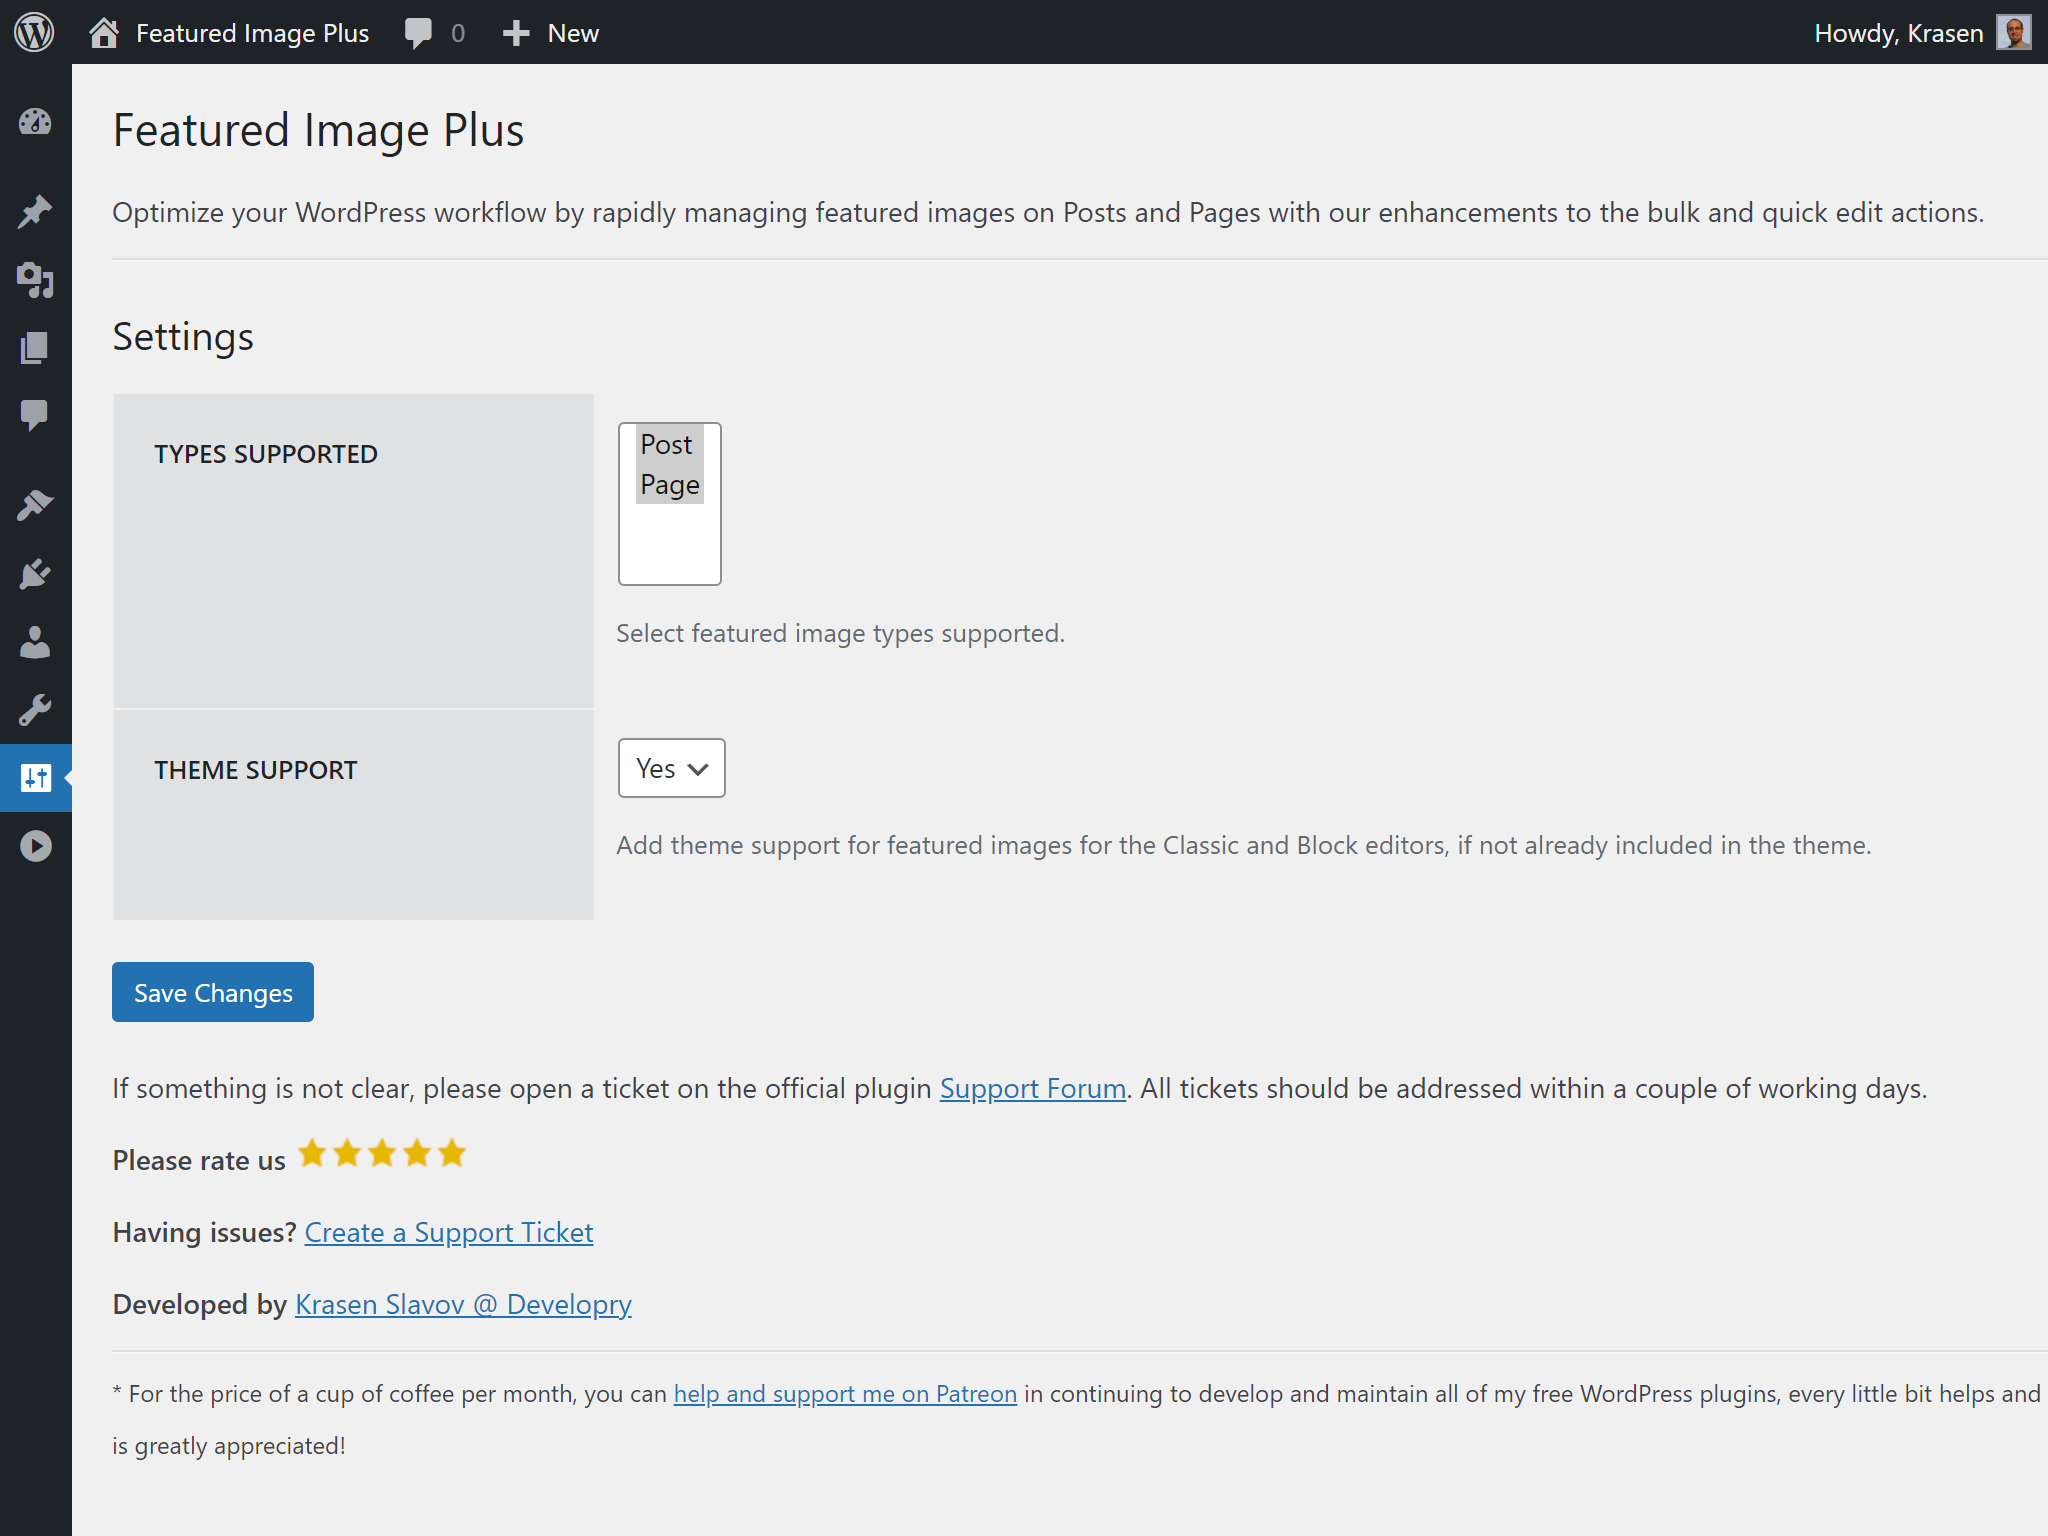Viewport: 2048px width, 1536px height.
Task: Select Page in Types Supported list
Action: (x=668, y=484)
